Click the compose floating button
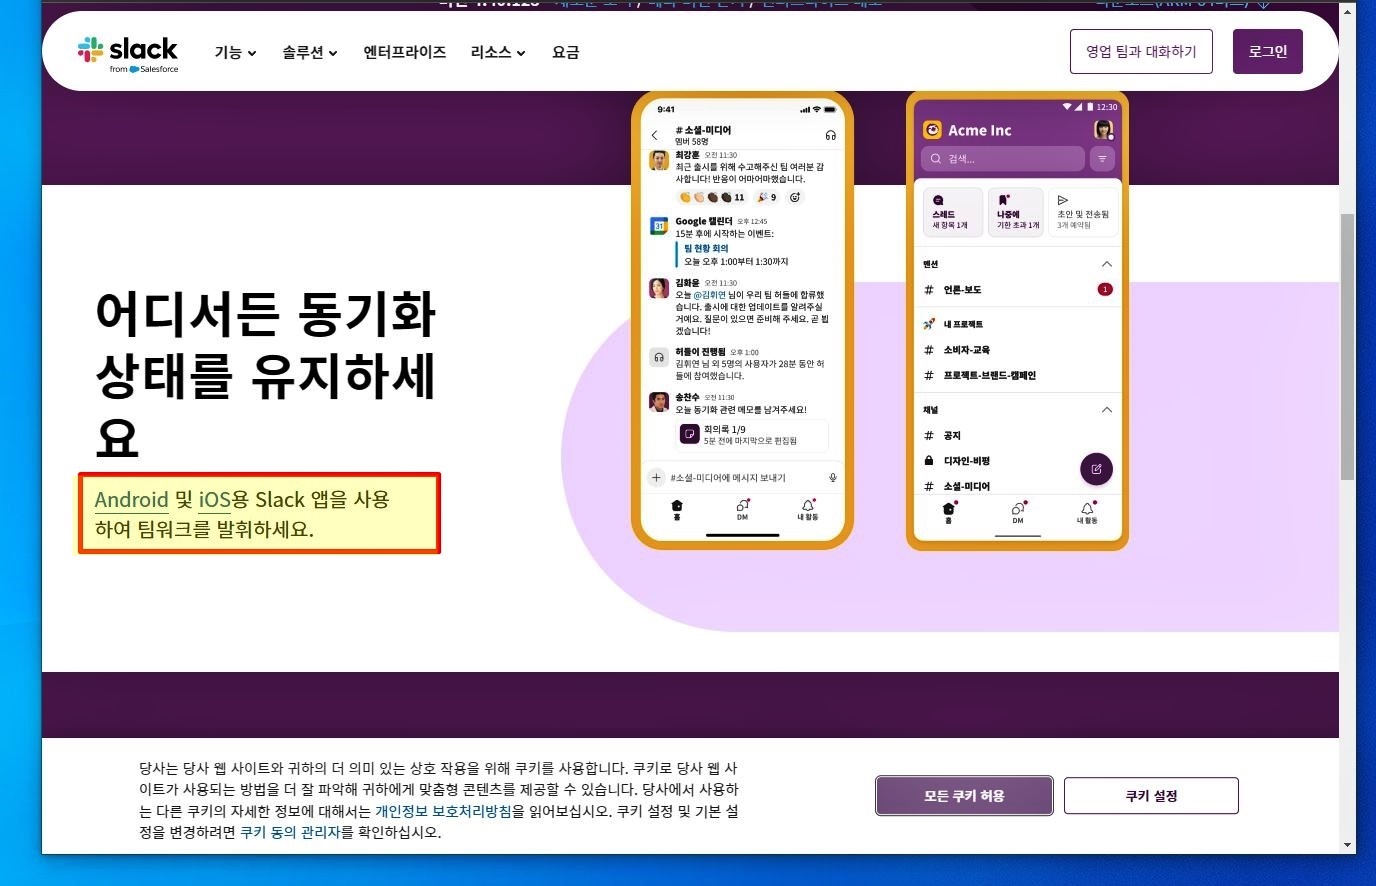Screen dimensions: 1376x886 point(1096,469)
